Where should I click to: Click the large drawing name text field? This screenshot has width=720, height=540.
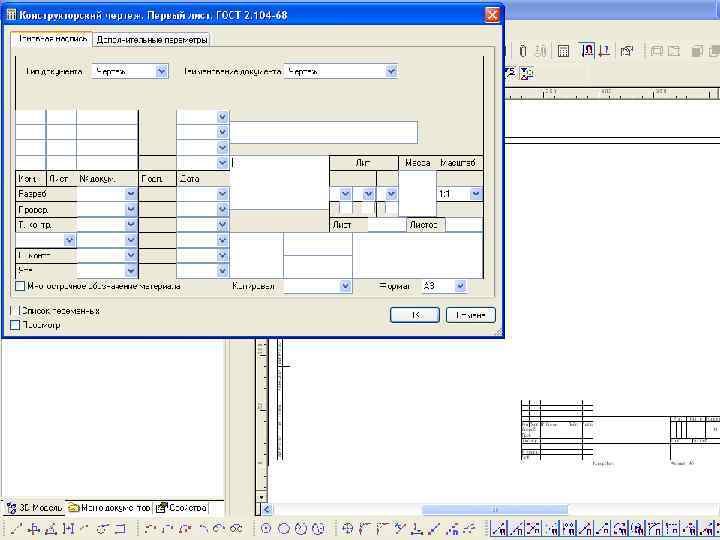tap(280, 183)
